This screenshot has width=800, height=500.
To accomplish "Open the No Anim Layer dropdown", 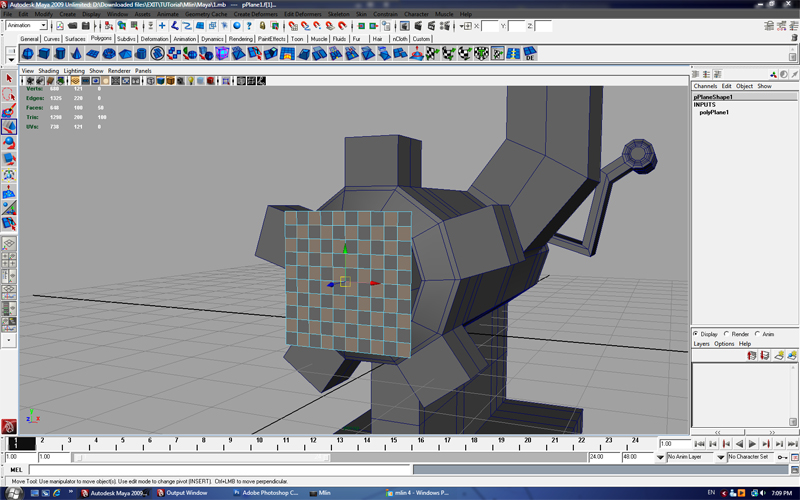I will pos(661,457).
